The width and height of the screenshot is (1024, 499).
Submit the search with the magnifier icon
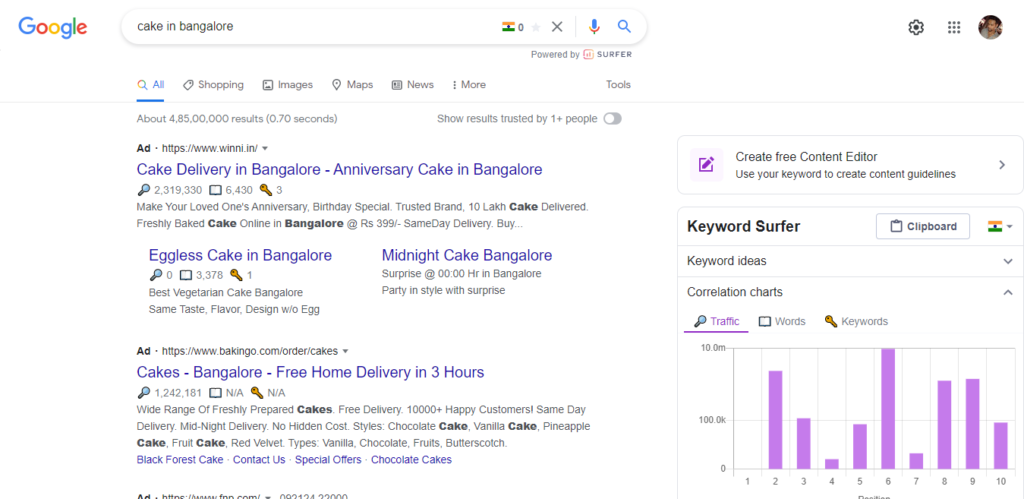[x=624, y=26]
